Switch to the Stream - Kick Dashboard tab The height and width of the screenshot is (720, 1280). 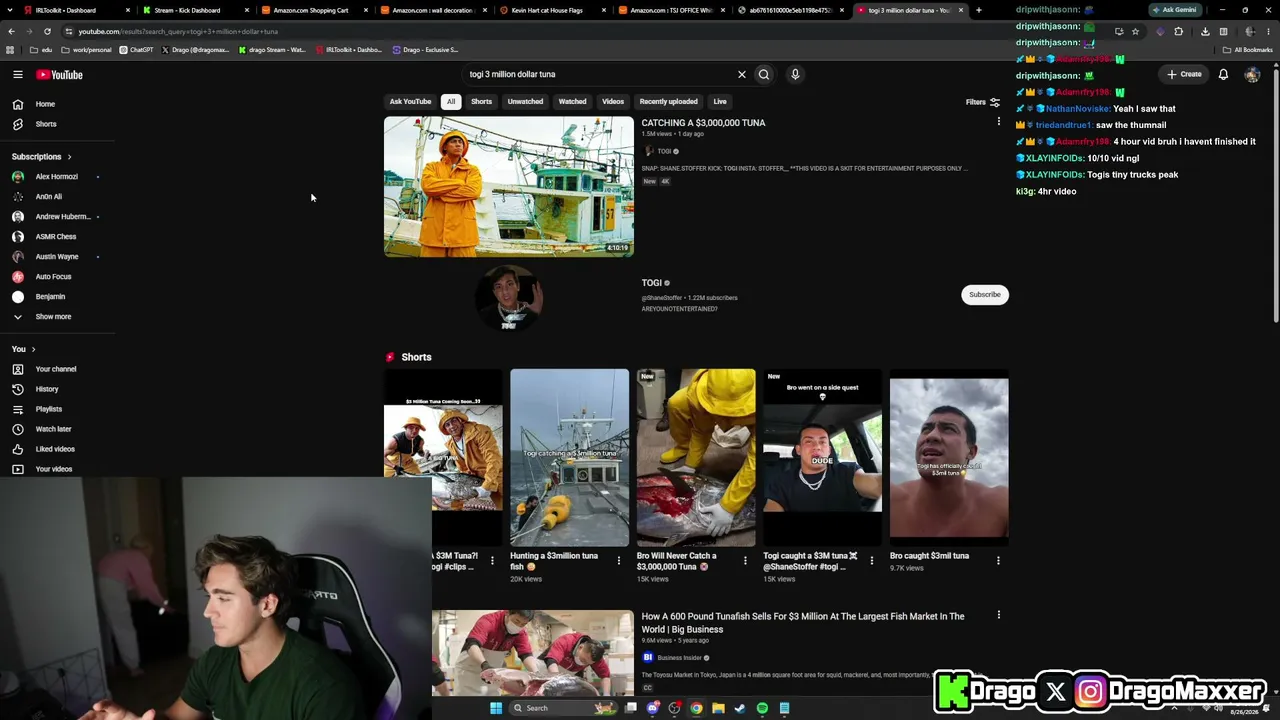click(x=195, y=10)
